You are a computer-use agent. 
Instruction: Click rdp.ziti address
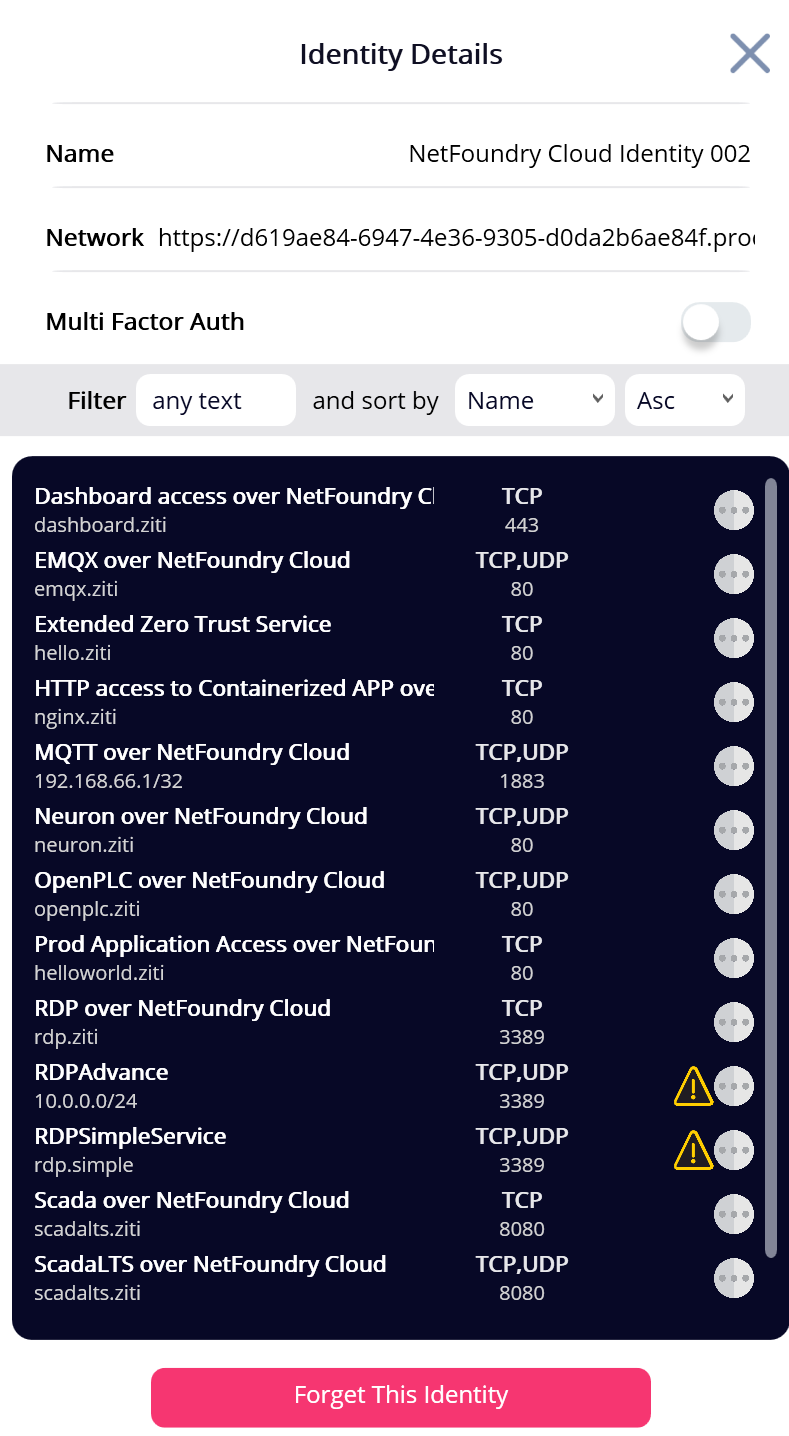[x=66, y=1037]
